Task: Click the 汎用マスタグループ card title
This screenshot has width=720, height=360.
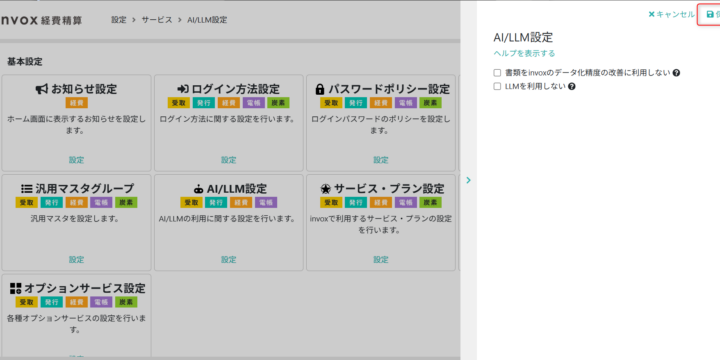Action: (84, 189)
